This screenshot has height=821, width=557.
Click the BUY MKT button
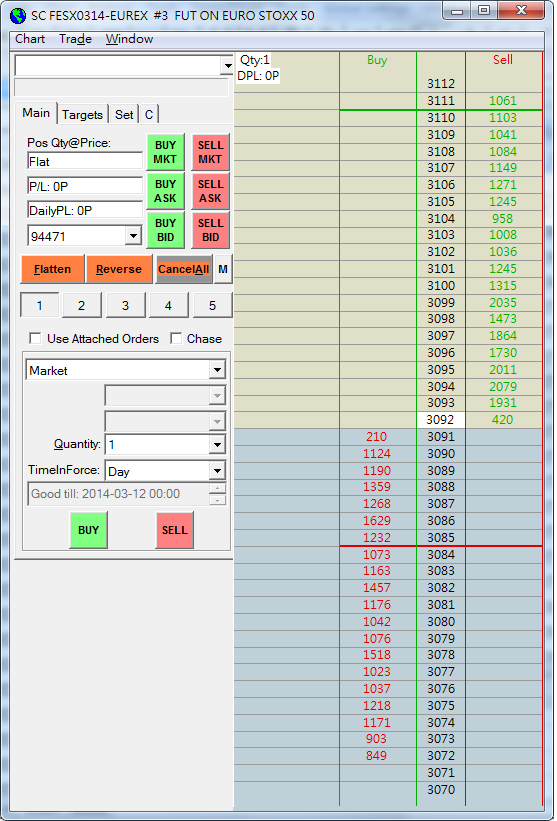(165, 152)
